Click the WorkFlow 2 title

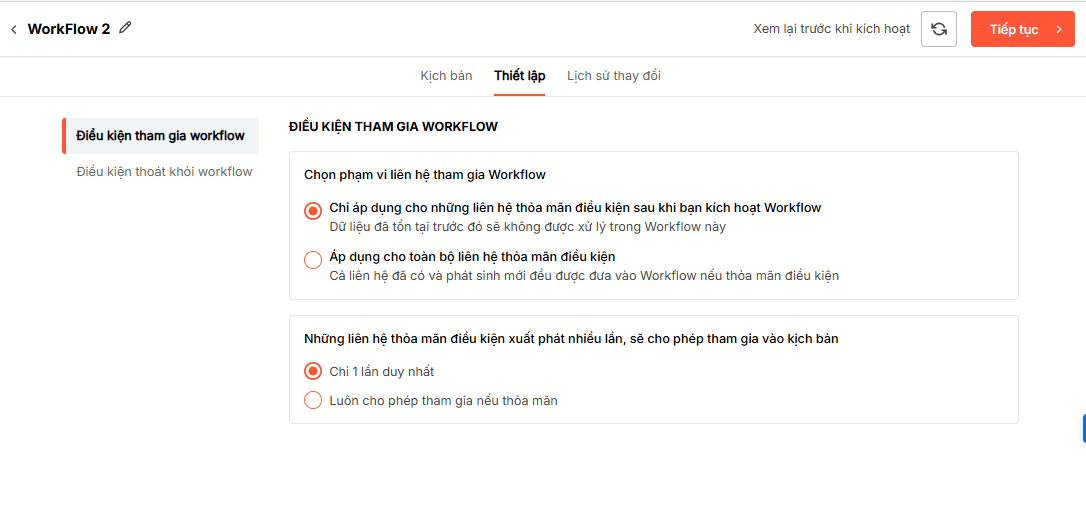click(x=69, y=29)
